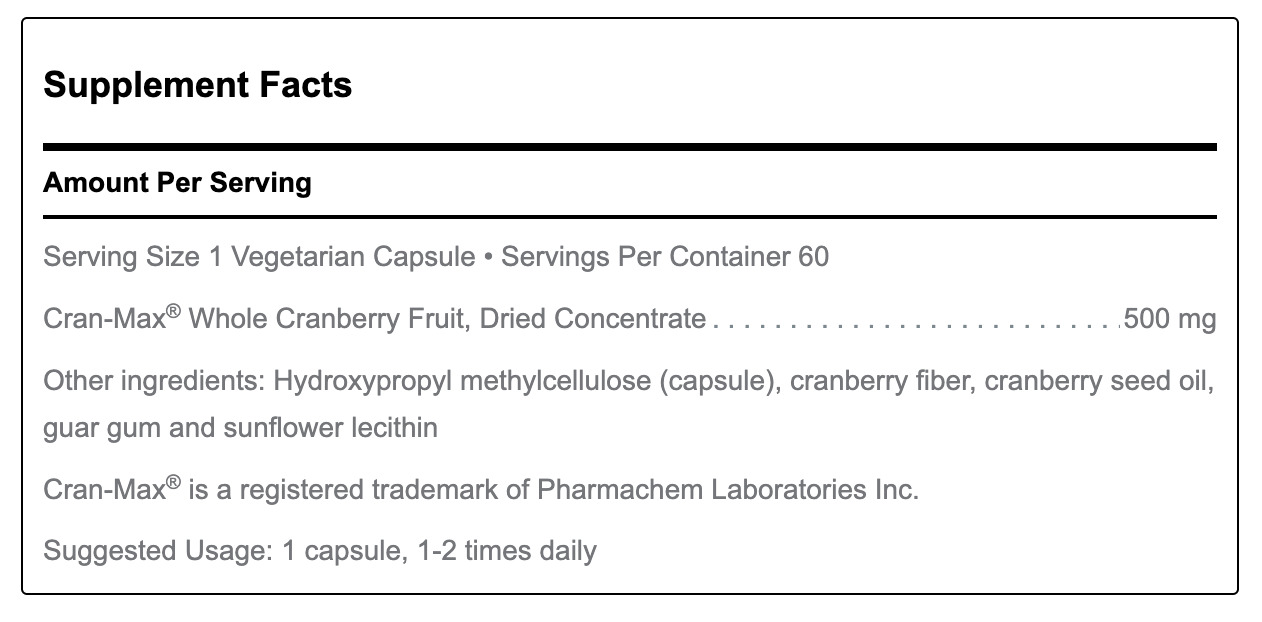Click the Serving Size 1 Vegetarian Capsule text
The width and height of the screenshot is (1262, 622).
click(x=259, y=258)
